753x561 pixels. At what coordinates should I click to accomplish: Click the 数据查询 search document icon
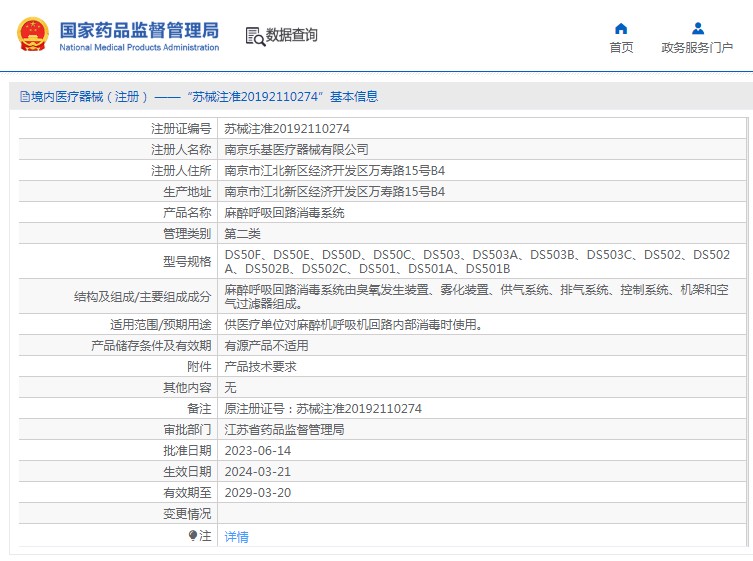pyautogui.click(x=255, y=37)
